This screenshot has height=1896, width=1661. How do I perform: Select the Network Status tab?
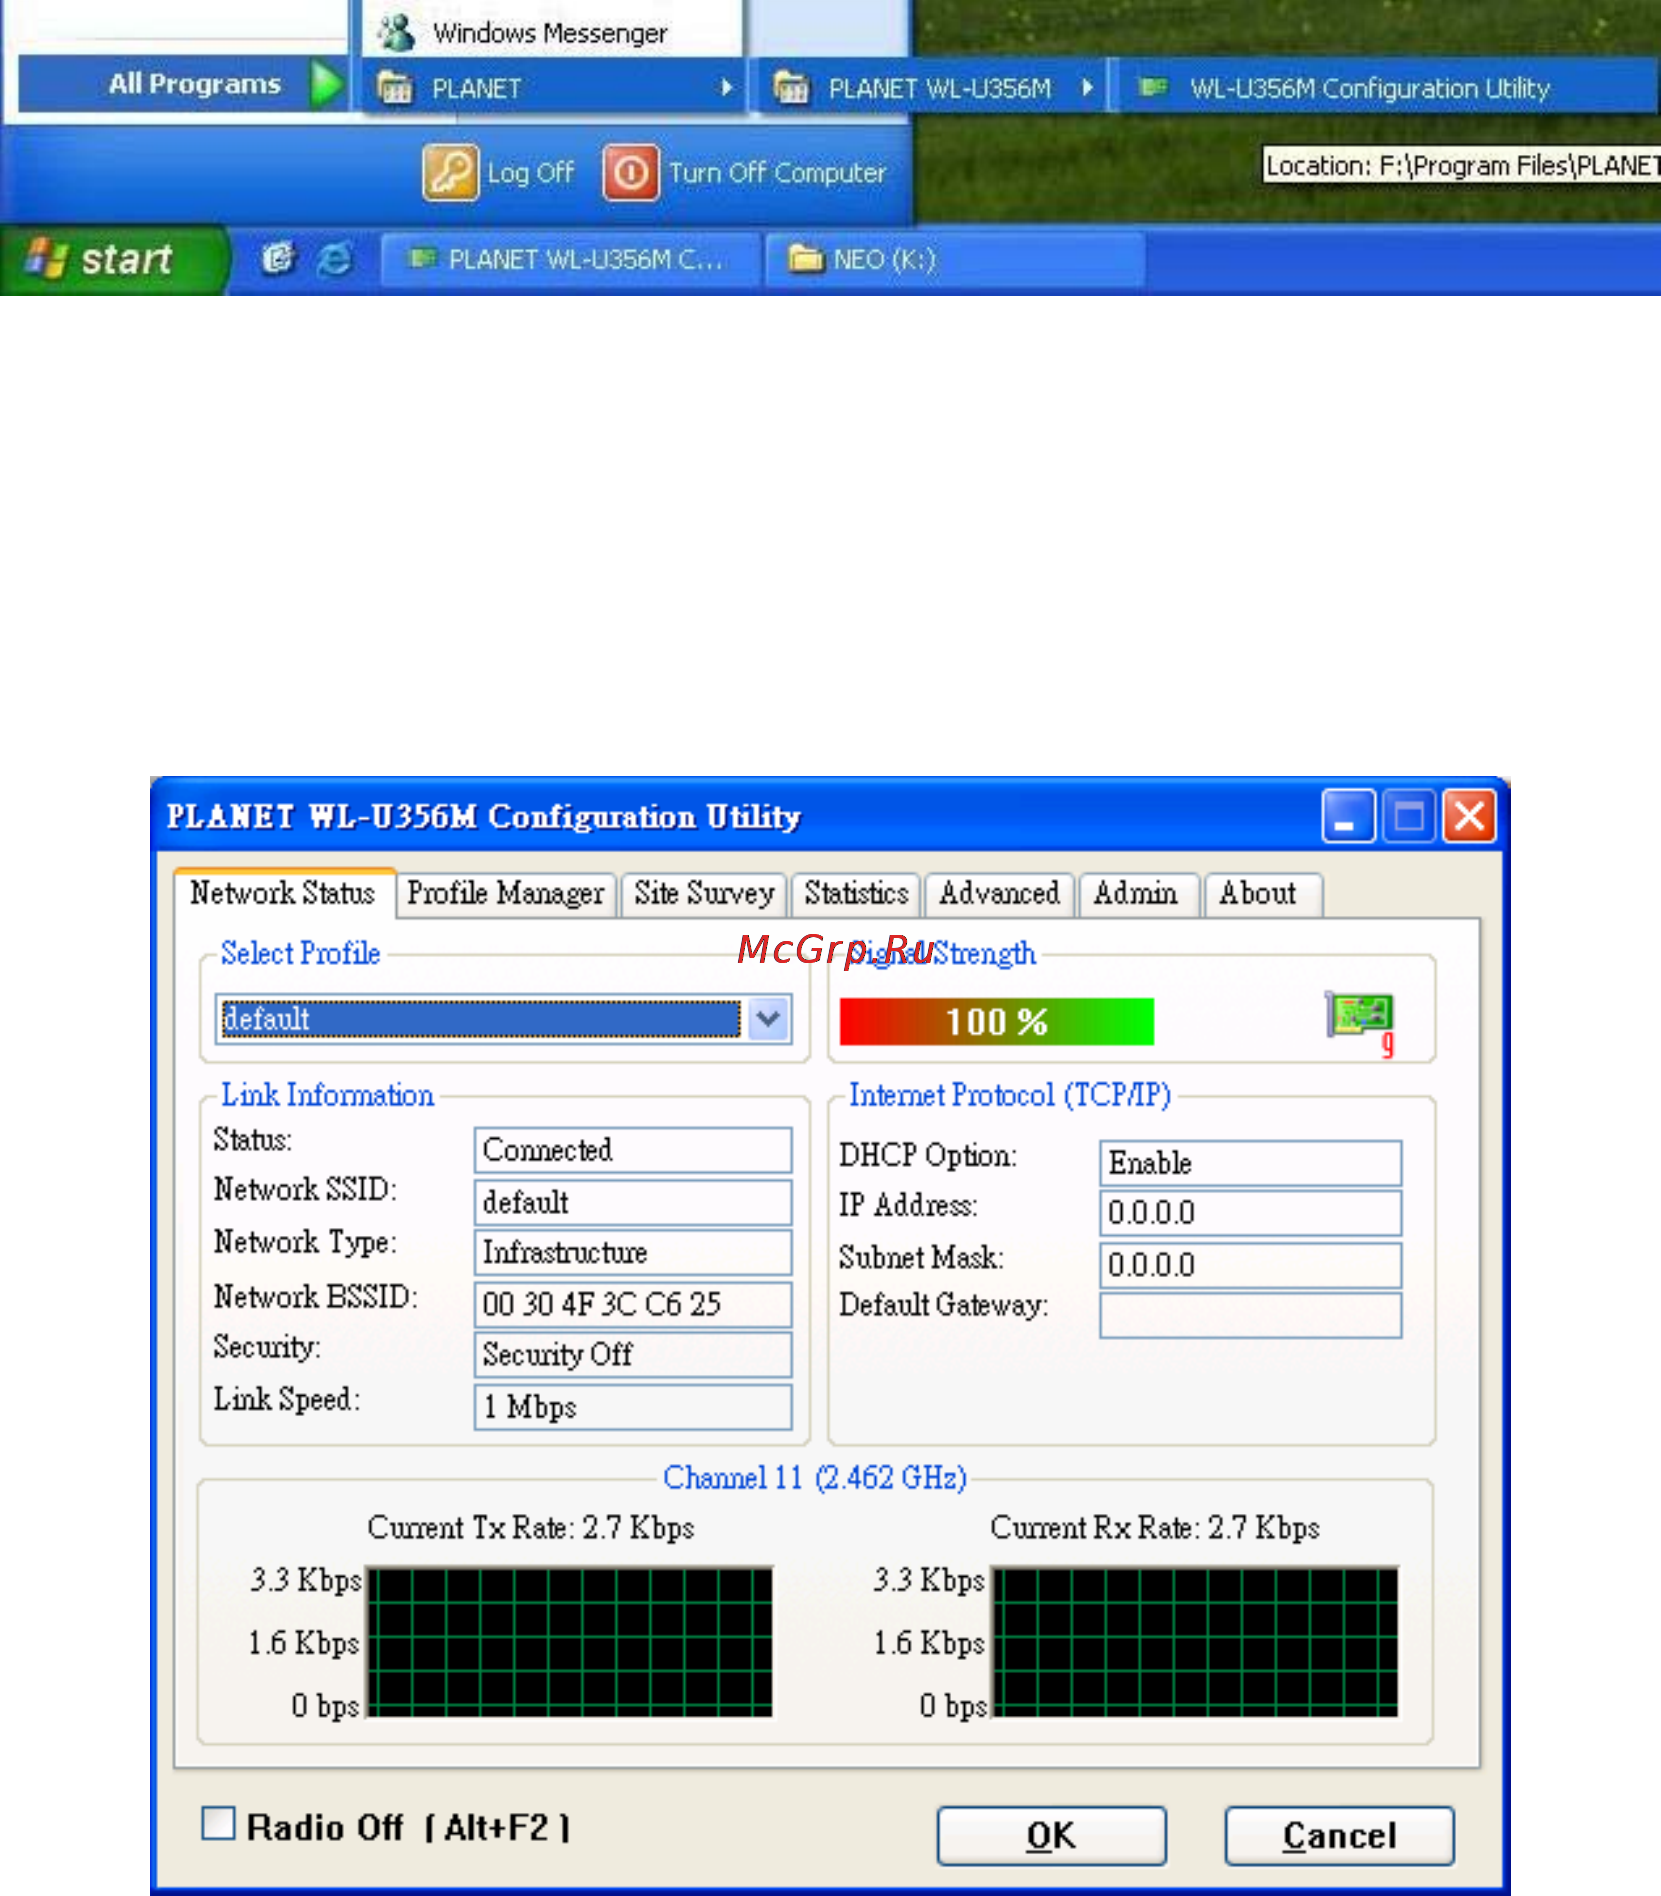[x=283, y=892]
